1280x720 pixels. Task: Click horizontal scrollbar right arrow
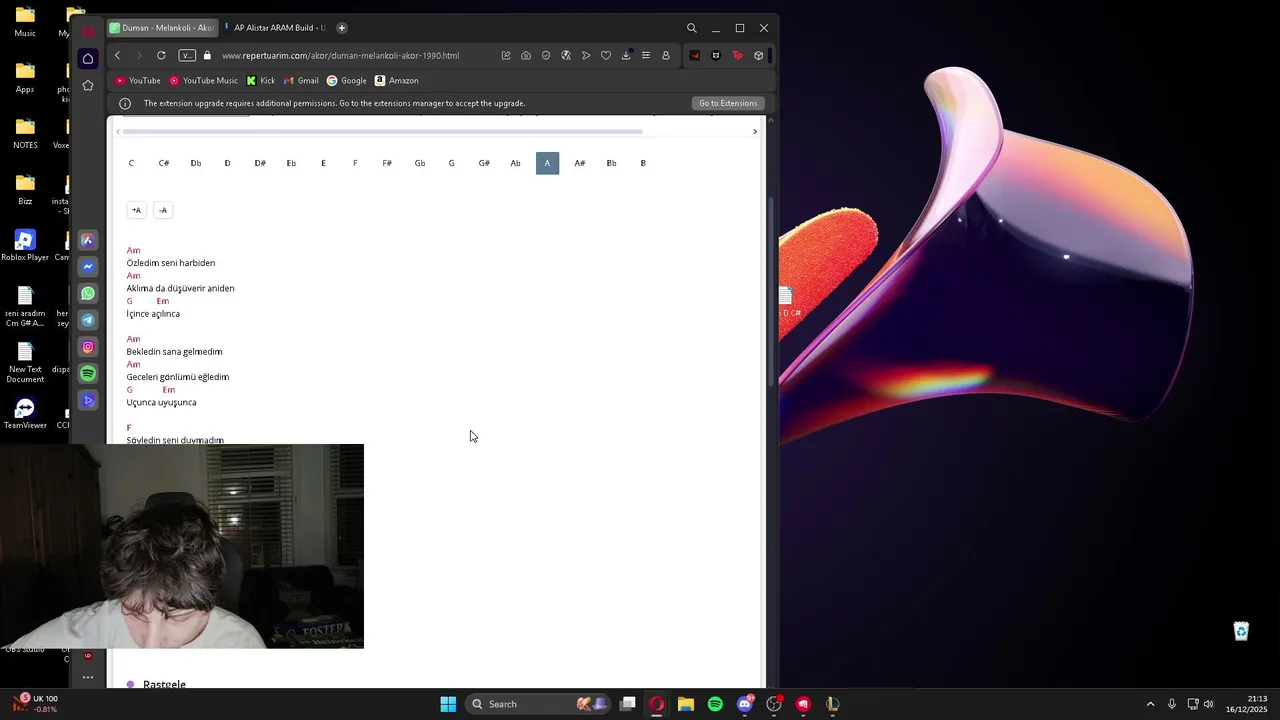755,131
